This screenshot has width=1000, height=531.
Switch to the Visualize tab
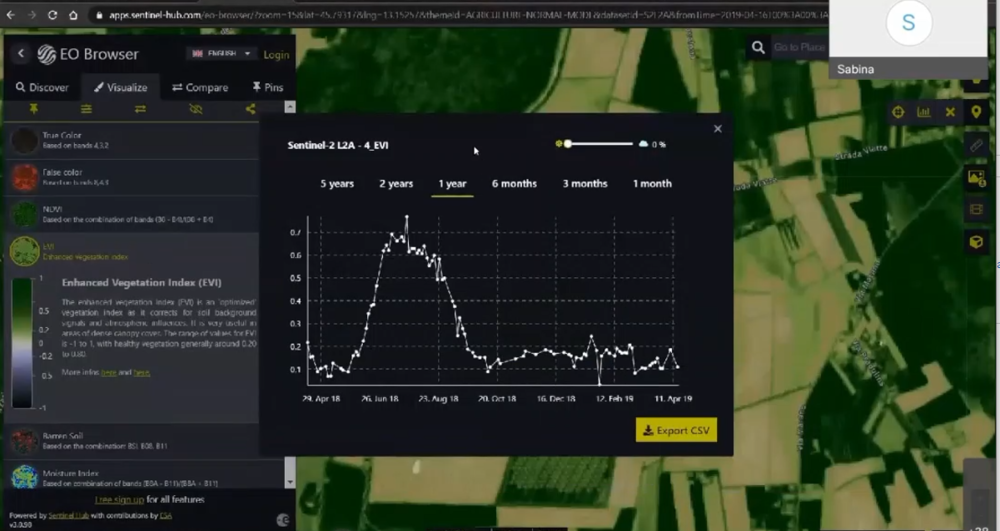[120, 87]
